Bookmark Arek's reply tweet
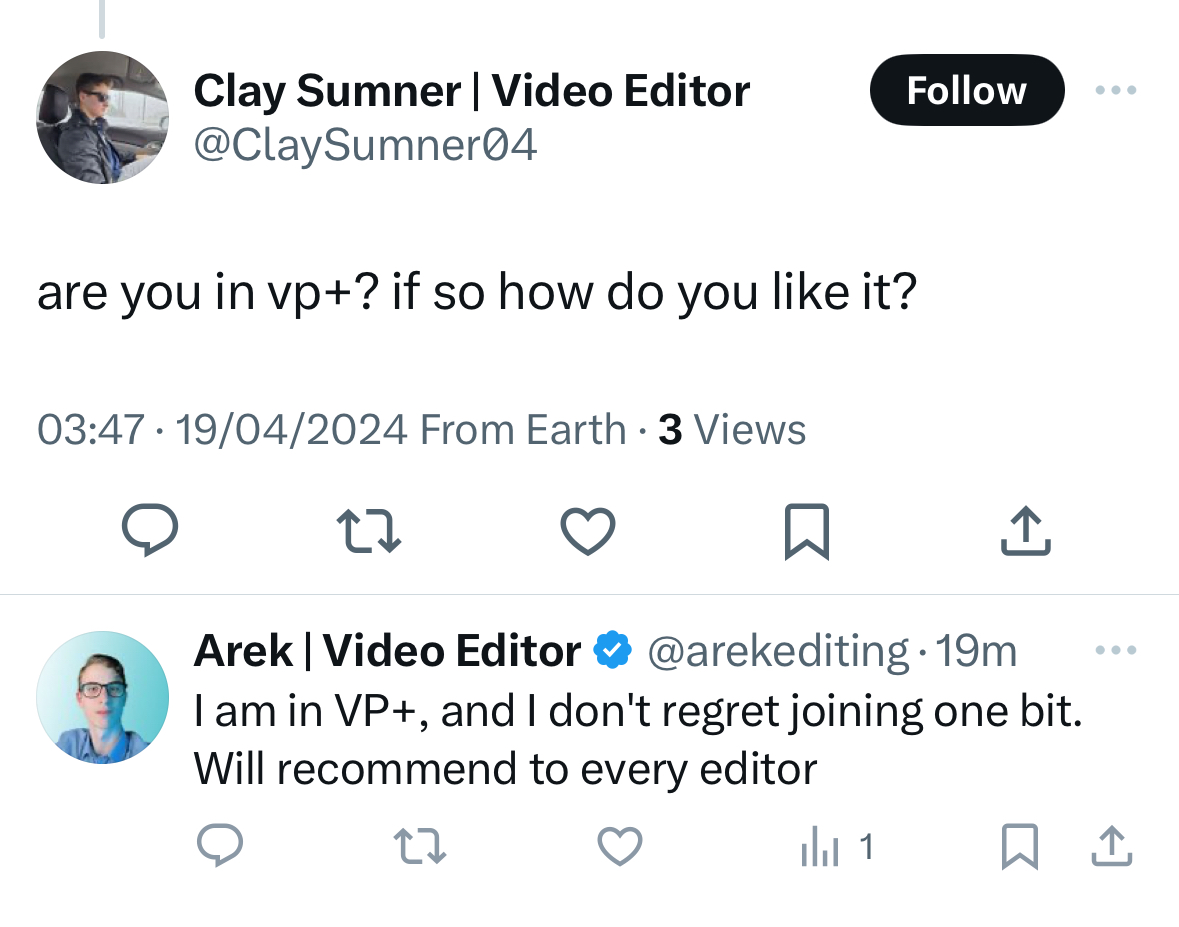The image size is (1179, 927). (x=1018, y=848)
